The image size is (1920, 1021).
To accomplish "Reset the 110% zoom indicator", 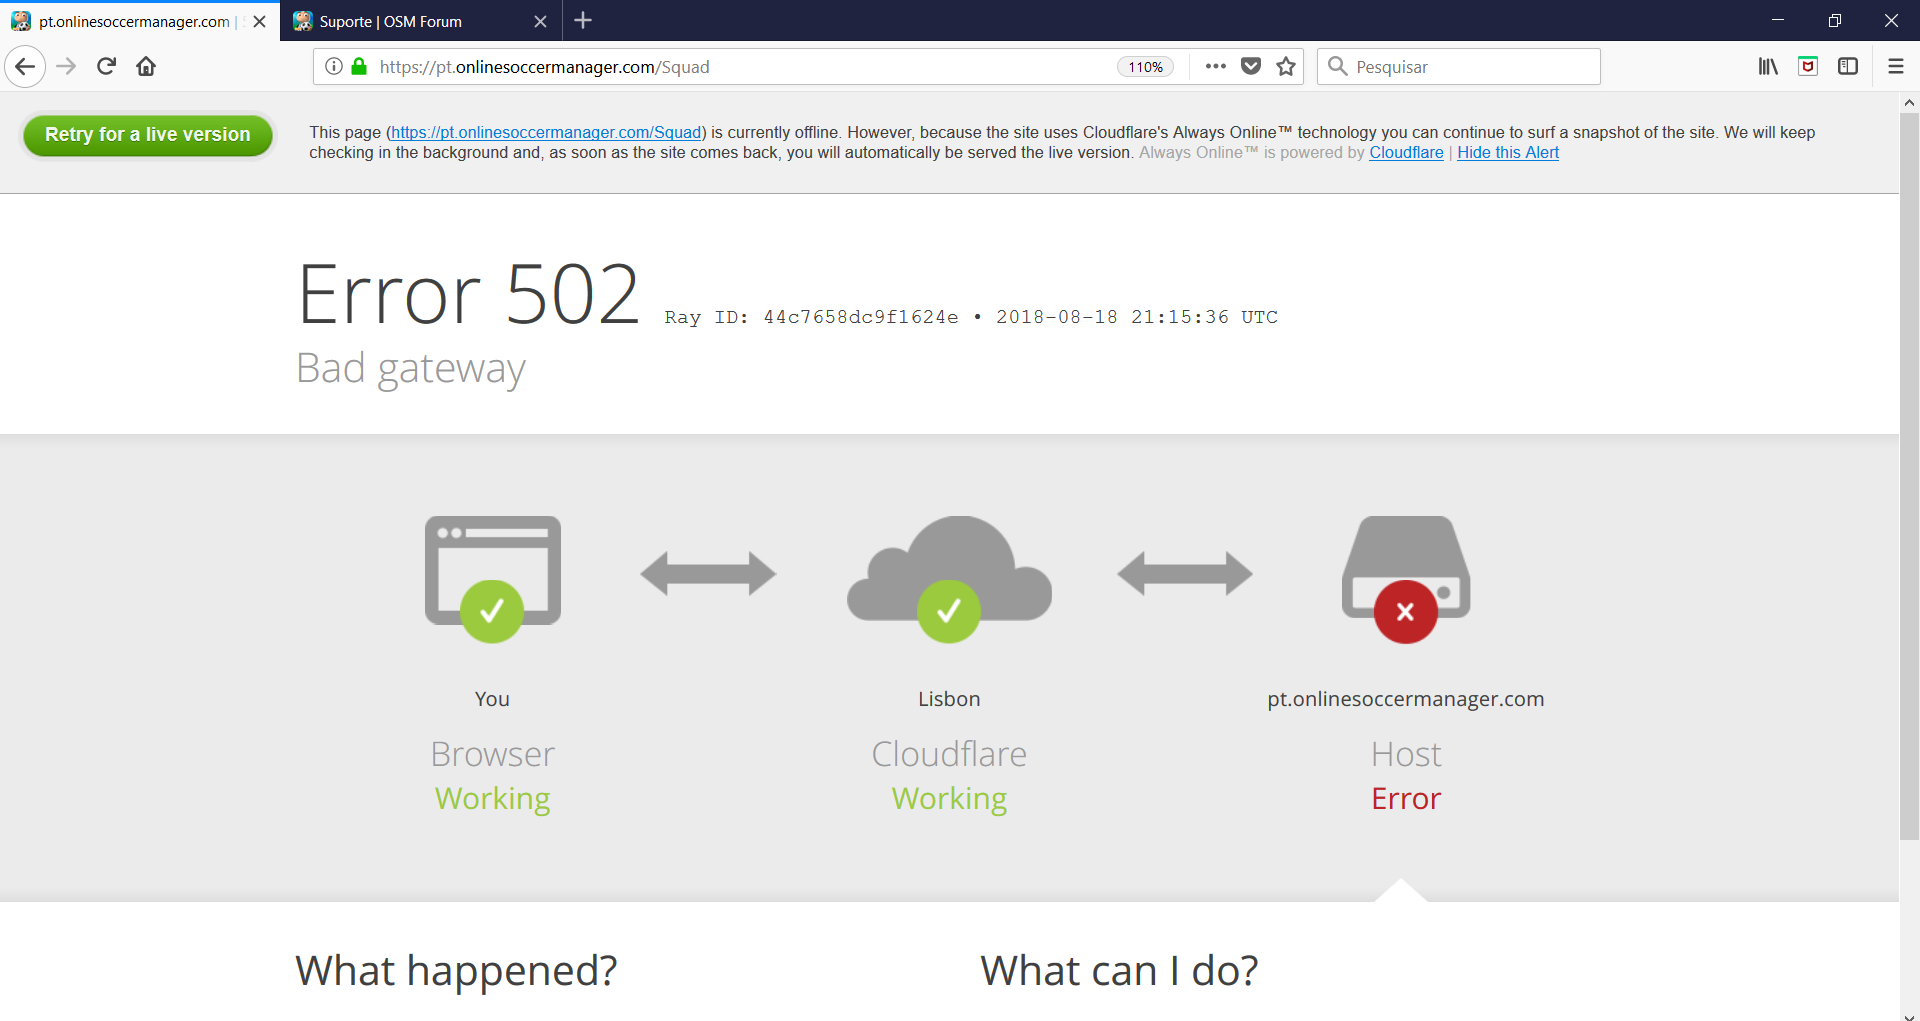I will coord(1145,67).
